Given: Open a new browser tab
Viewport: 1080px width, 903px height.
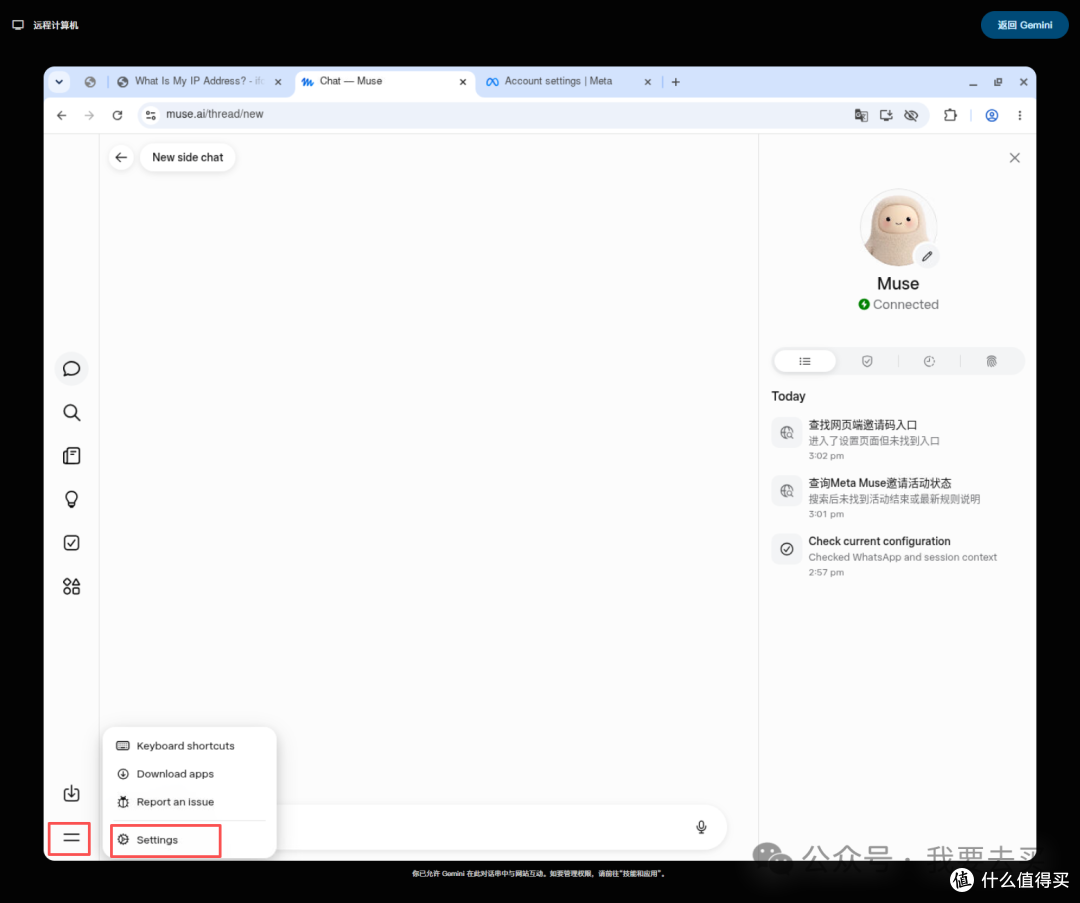Looking at the screenshot, I should click(x=676, y=82).
